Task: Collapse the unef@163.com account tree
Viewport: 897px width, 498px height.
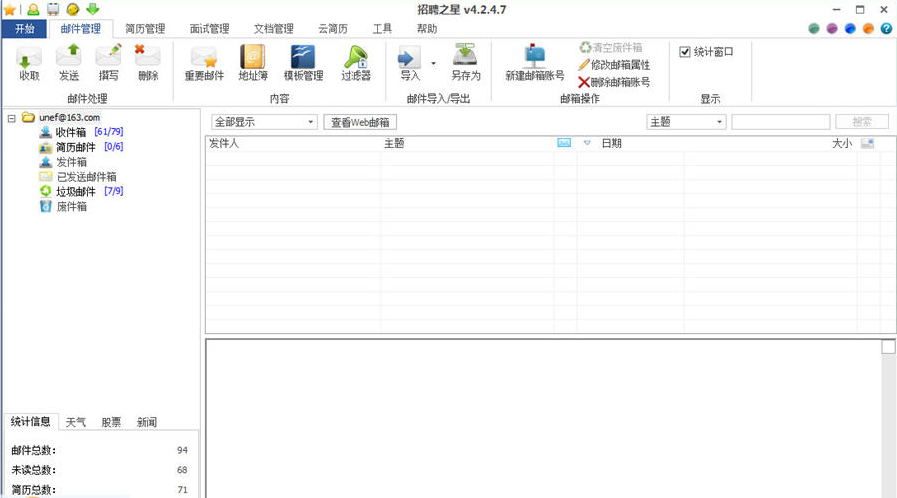Action: 11,118
